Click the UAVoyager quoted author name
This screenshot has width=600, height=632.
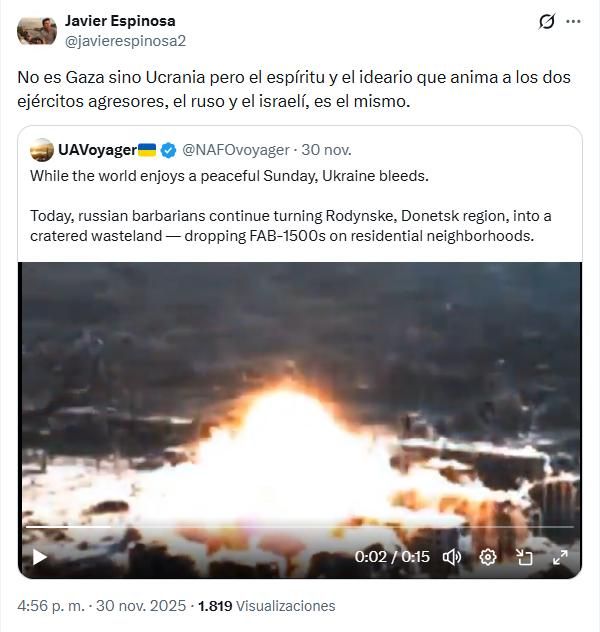[97, 150]
